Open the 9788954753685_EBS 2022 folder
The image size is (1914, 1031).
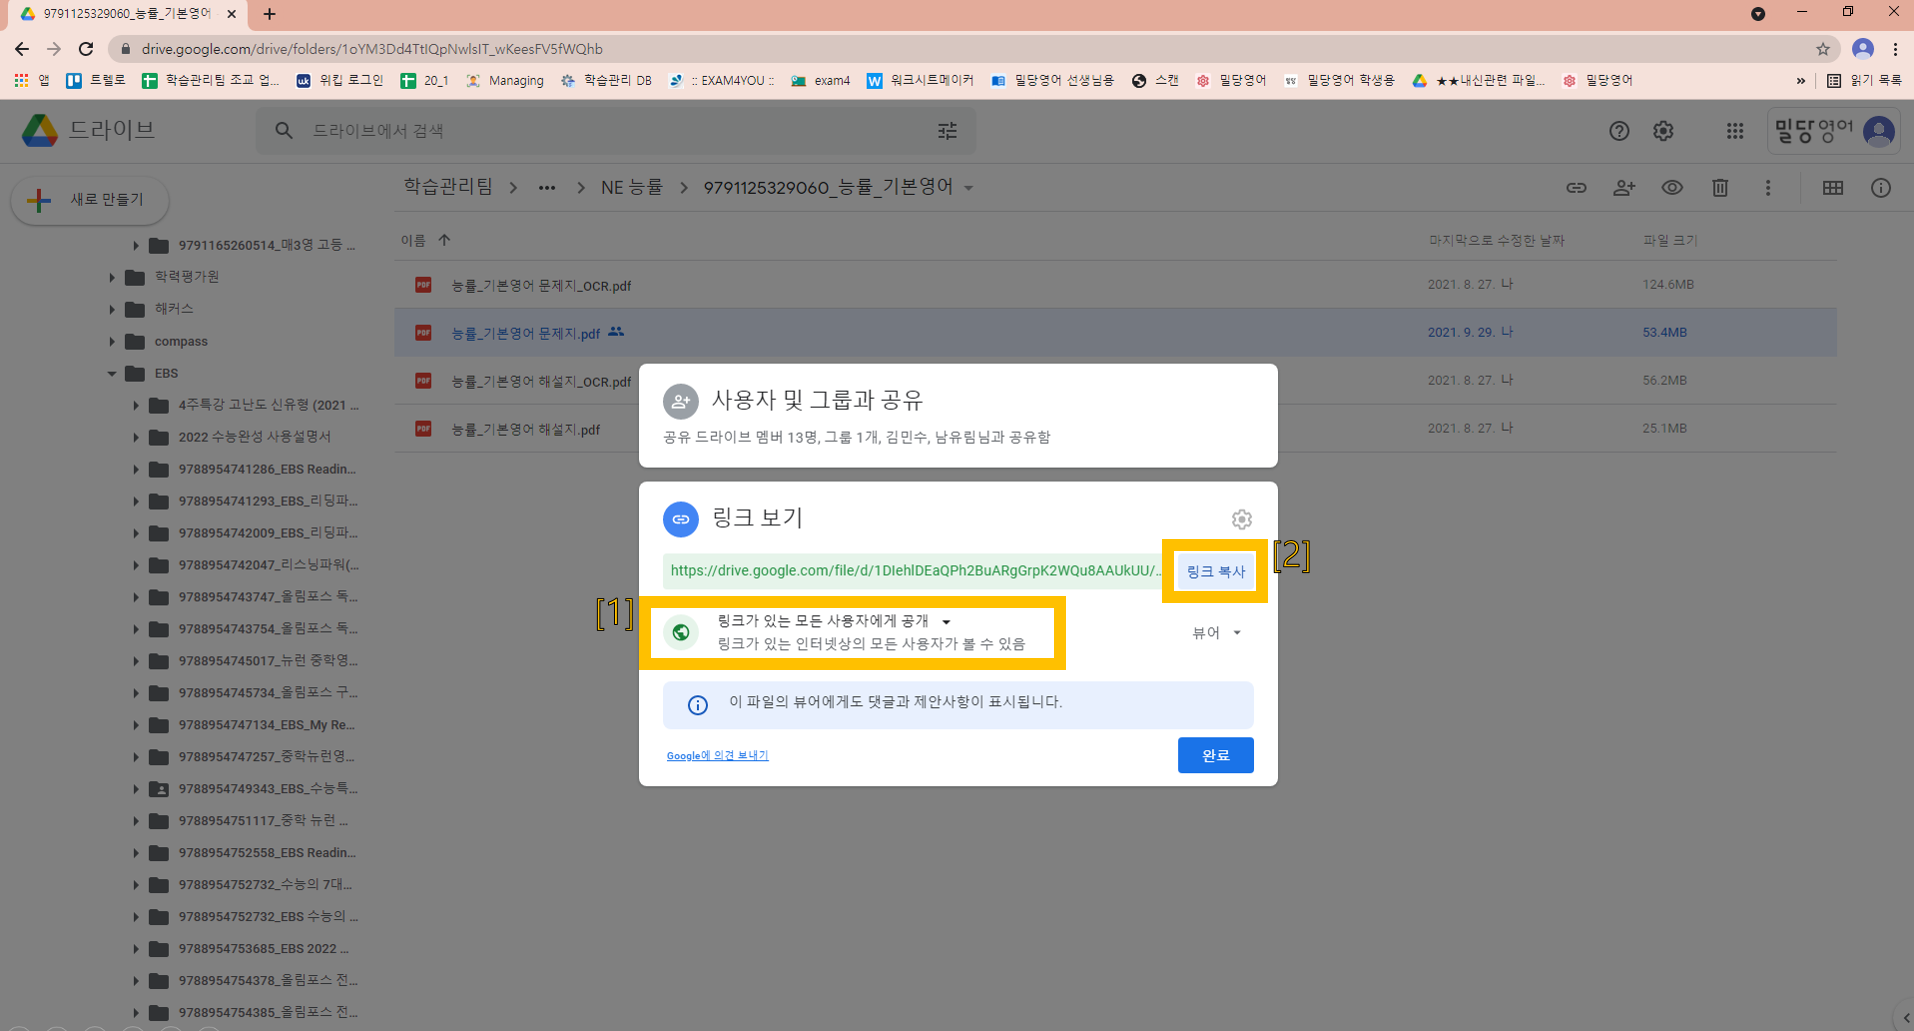coord(264,949)
